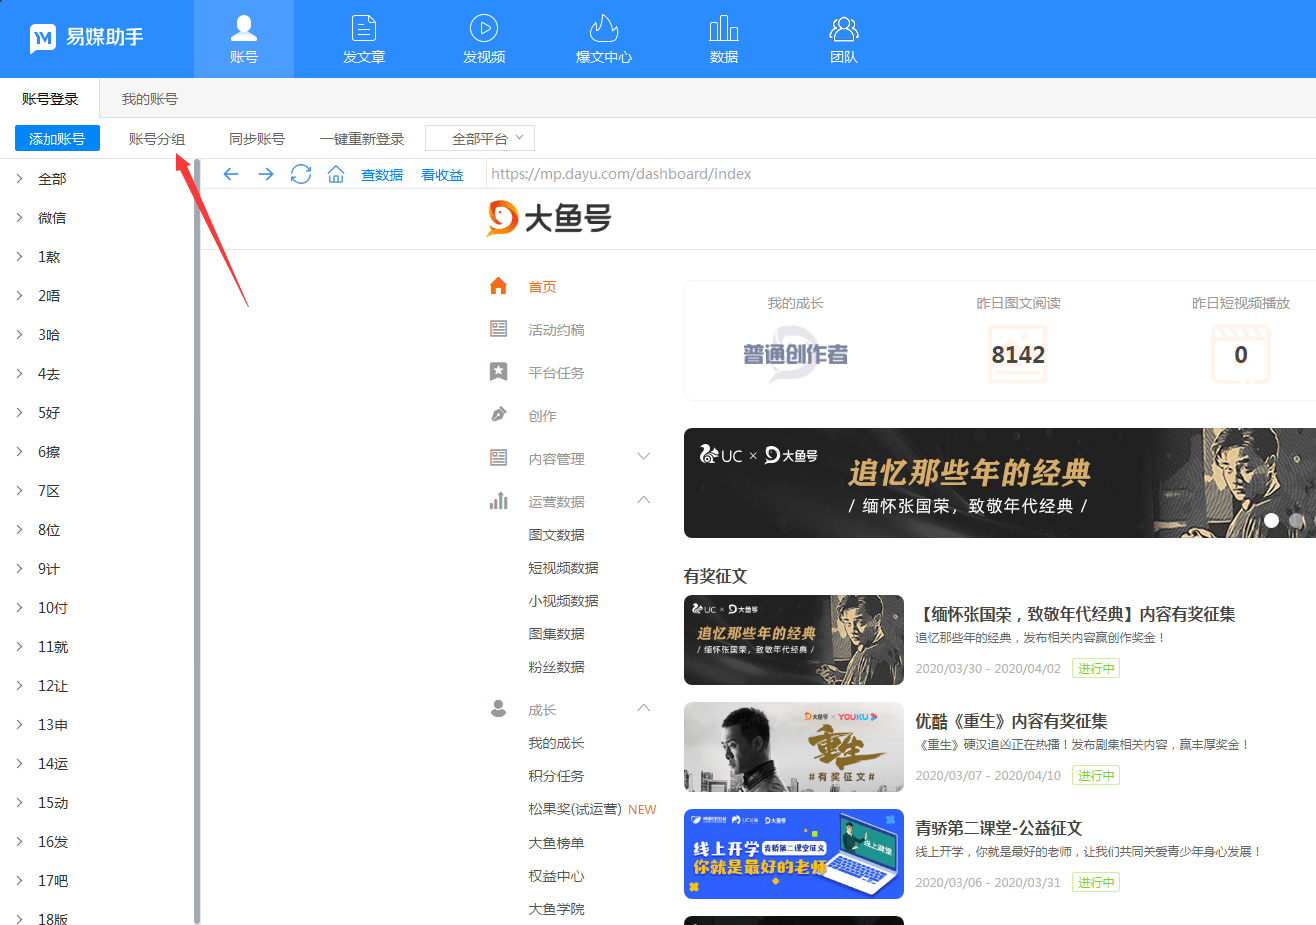1316x925 pixels.
Task: Switch to the 账号登录 tab
Action: (50, 99)
